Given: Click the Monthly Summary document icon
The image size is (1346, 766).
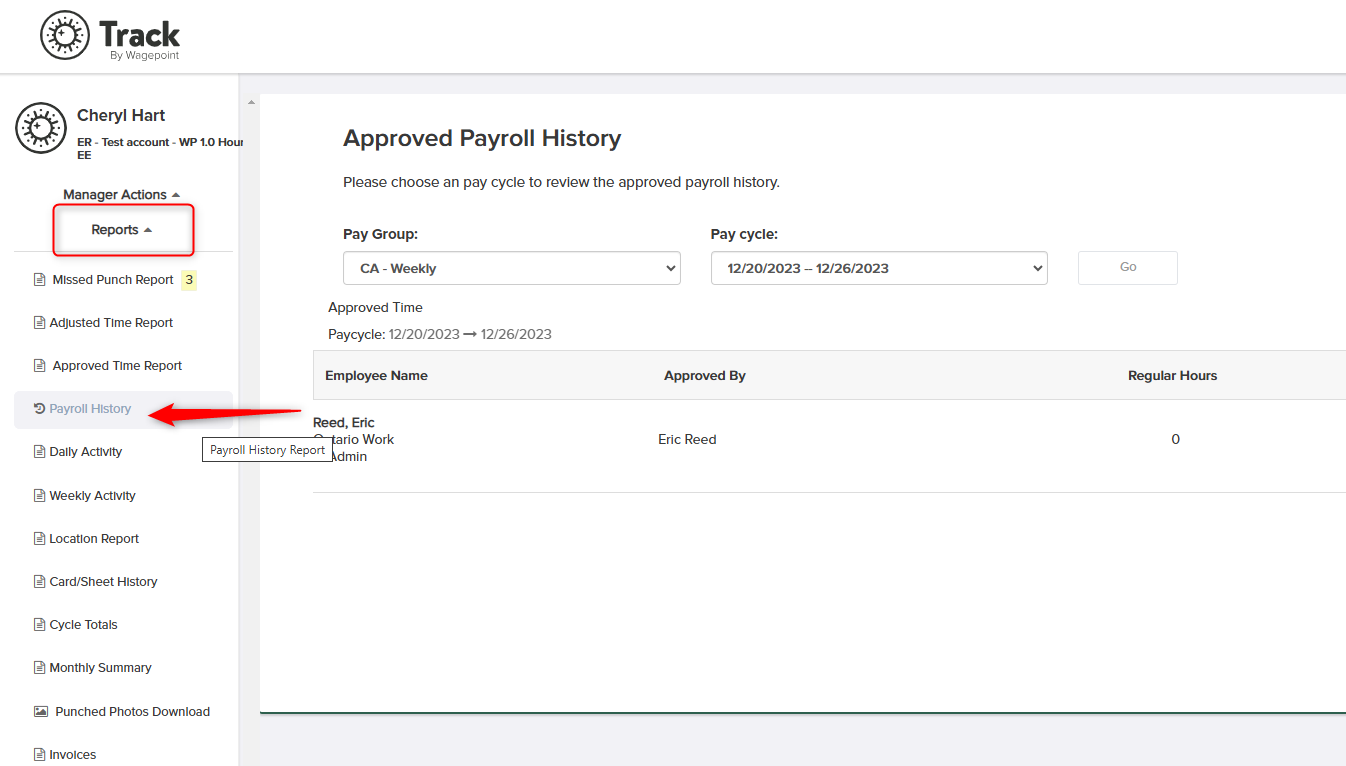Looking at the screenshot, I should [x=40, y=668].
